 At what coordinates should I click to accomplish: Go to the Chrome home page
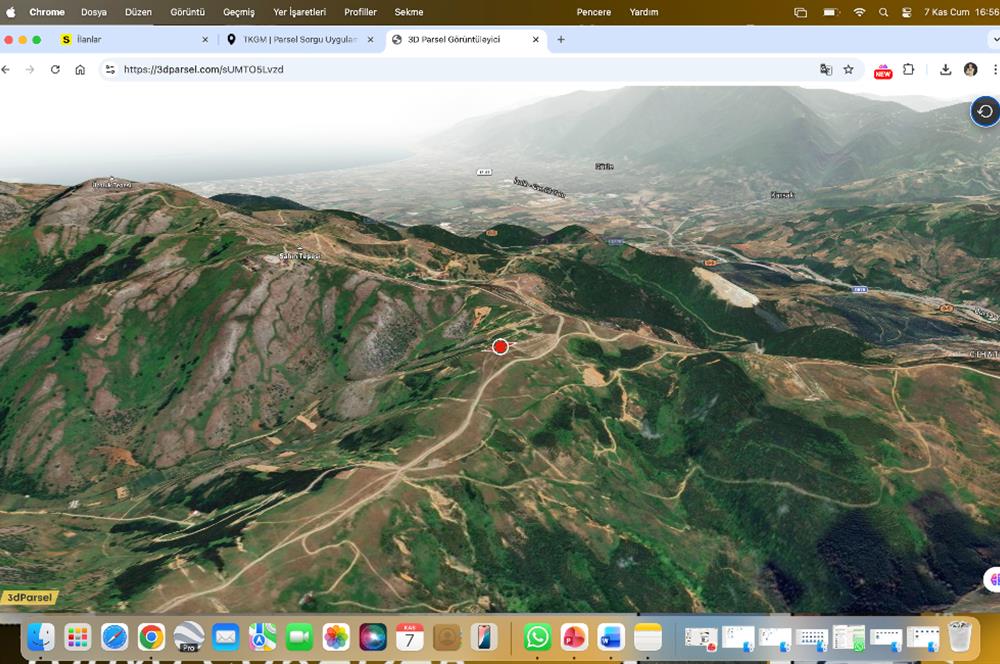pyautogui.click(x=80, y=70)
